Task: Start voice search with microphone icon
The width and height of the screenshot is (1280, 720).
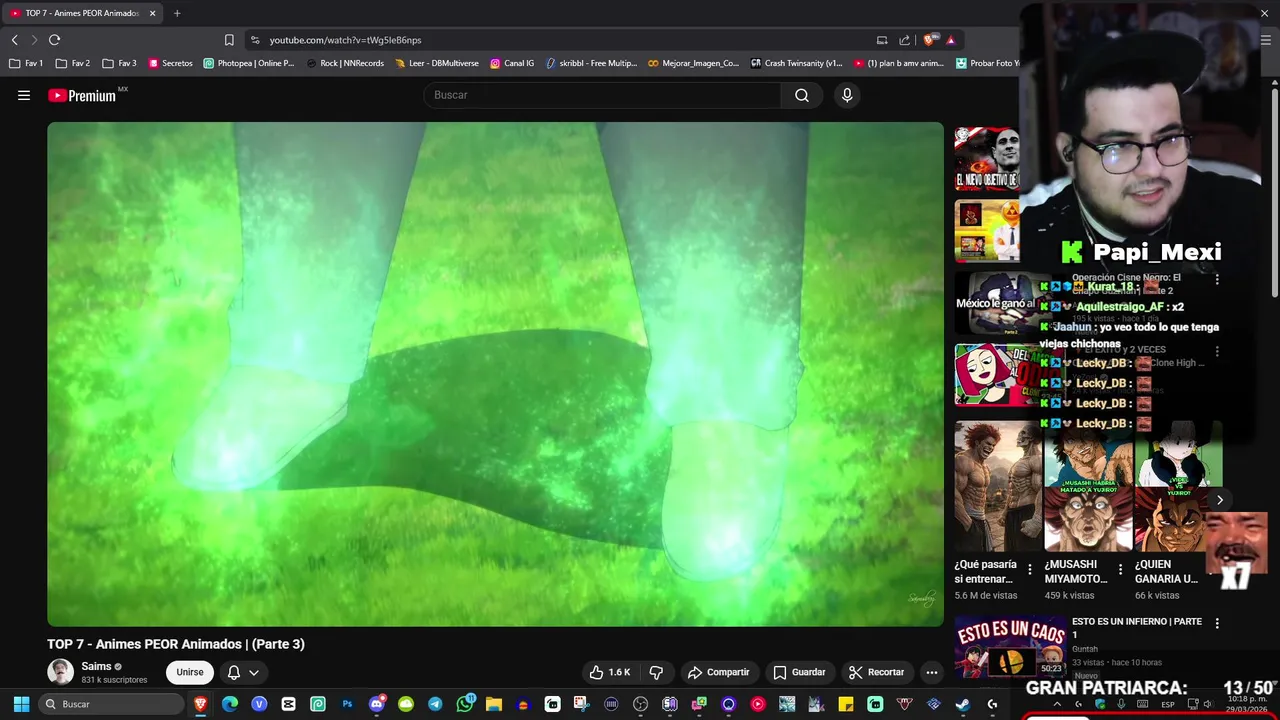Action: [847, 95]
